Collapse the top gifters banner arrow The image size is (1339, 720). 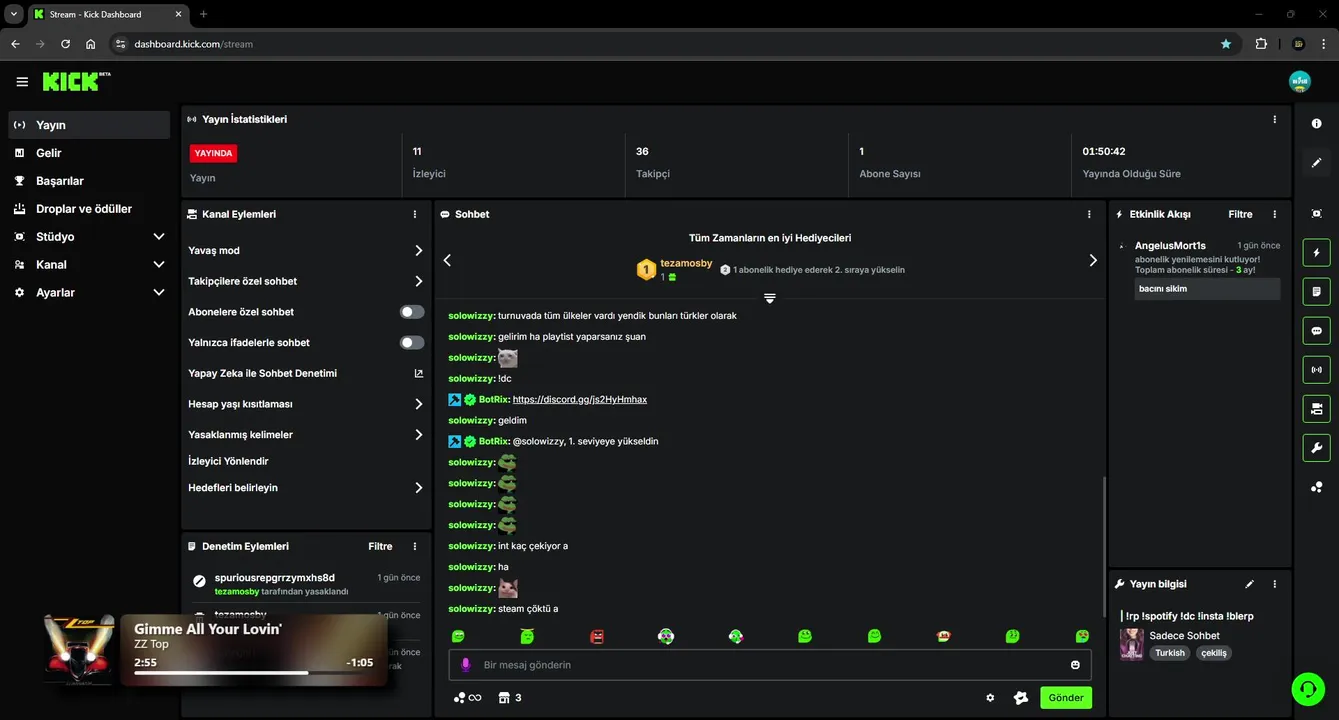click(769, 298)
